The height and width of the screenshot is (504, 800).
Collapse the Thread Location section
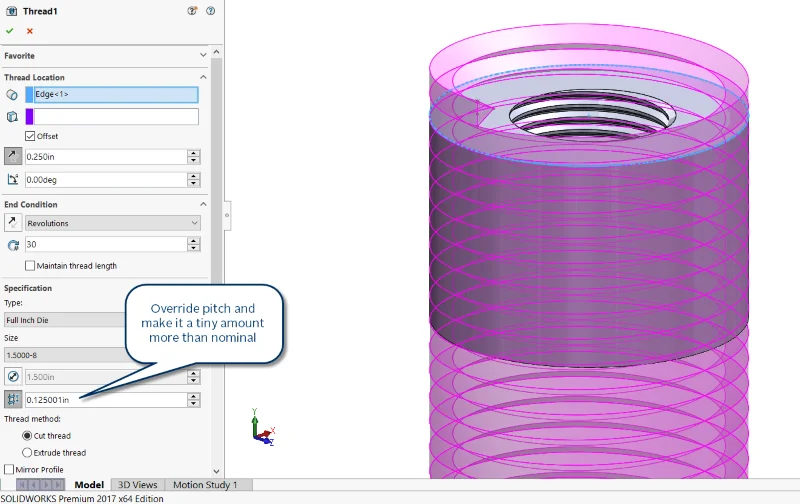pos(203,77)
